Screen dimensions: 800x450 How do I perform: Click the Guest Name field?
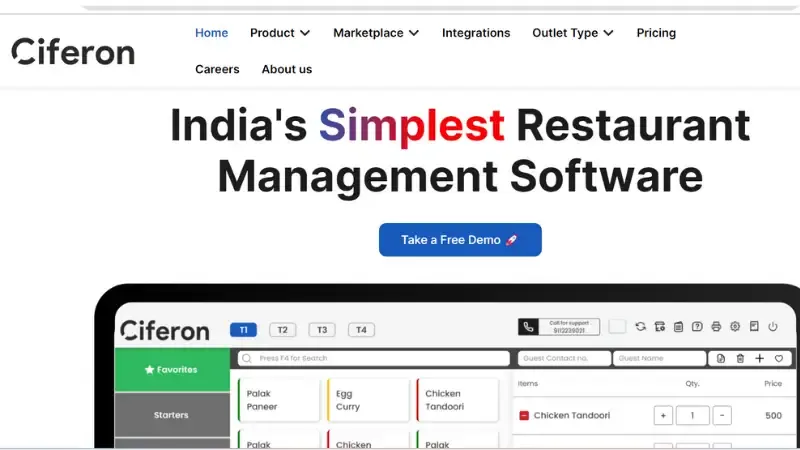tap(660, 359)
